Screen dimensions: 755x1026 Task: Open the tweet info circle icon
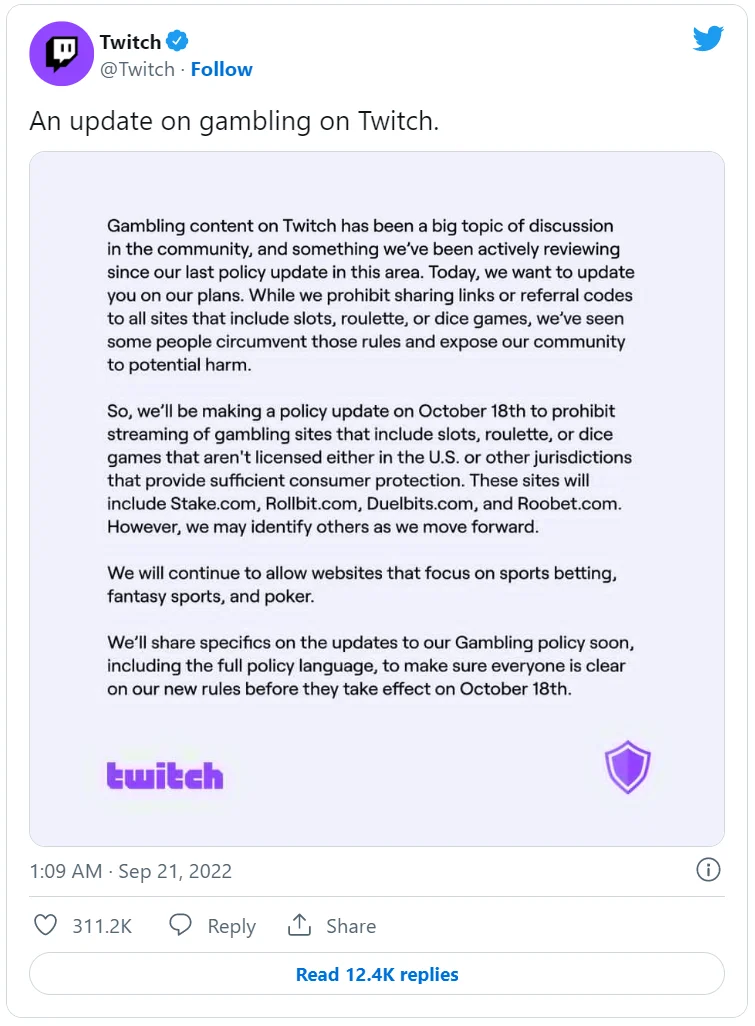708,870
